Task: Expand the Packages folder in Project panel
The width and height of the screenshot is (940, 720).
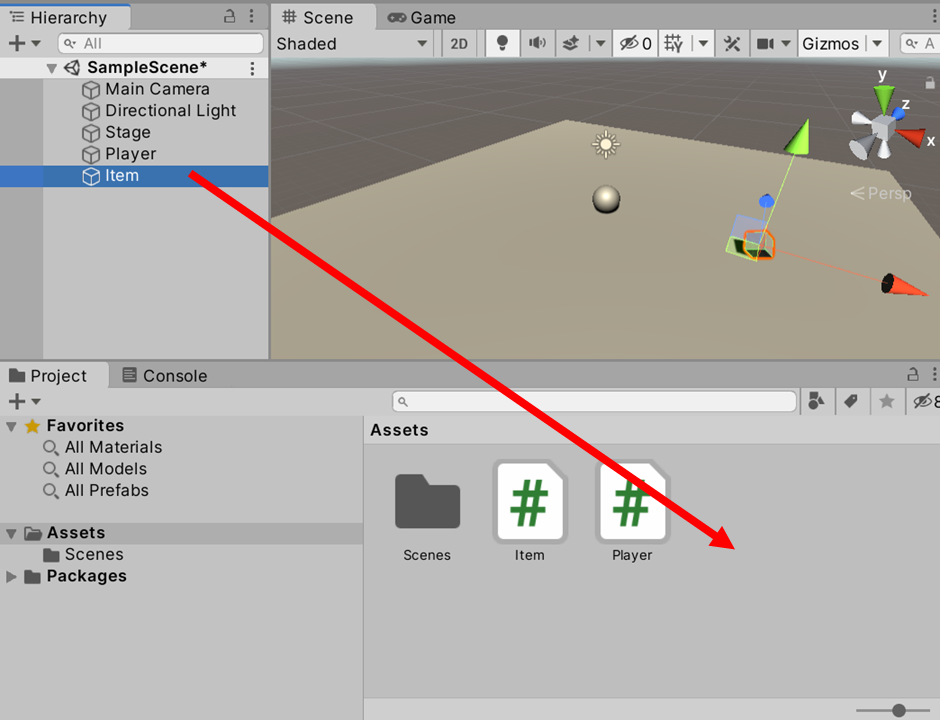Action: coord(12,576)
